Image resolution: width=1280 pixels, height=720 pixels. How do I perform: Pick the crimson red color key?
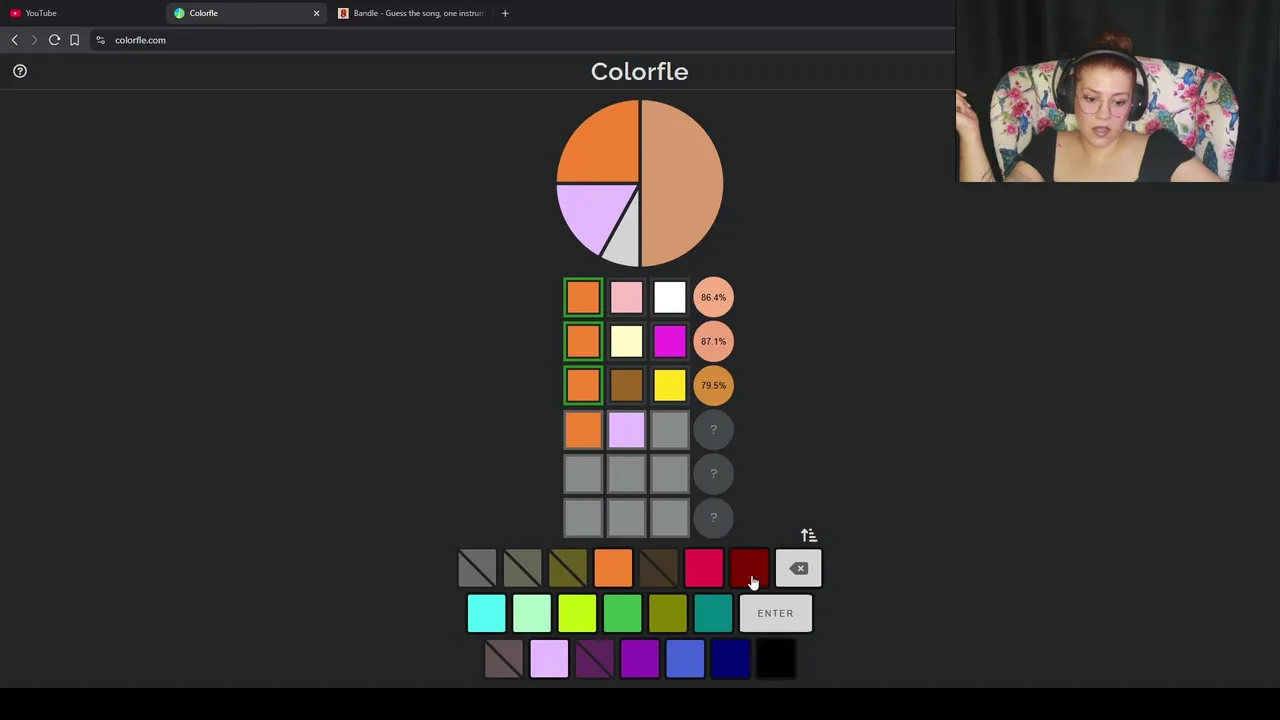point(704,569)
